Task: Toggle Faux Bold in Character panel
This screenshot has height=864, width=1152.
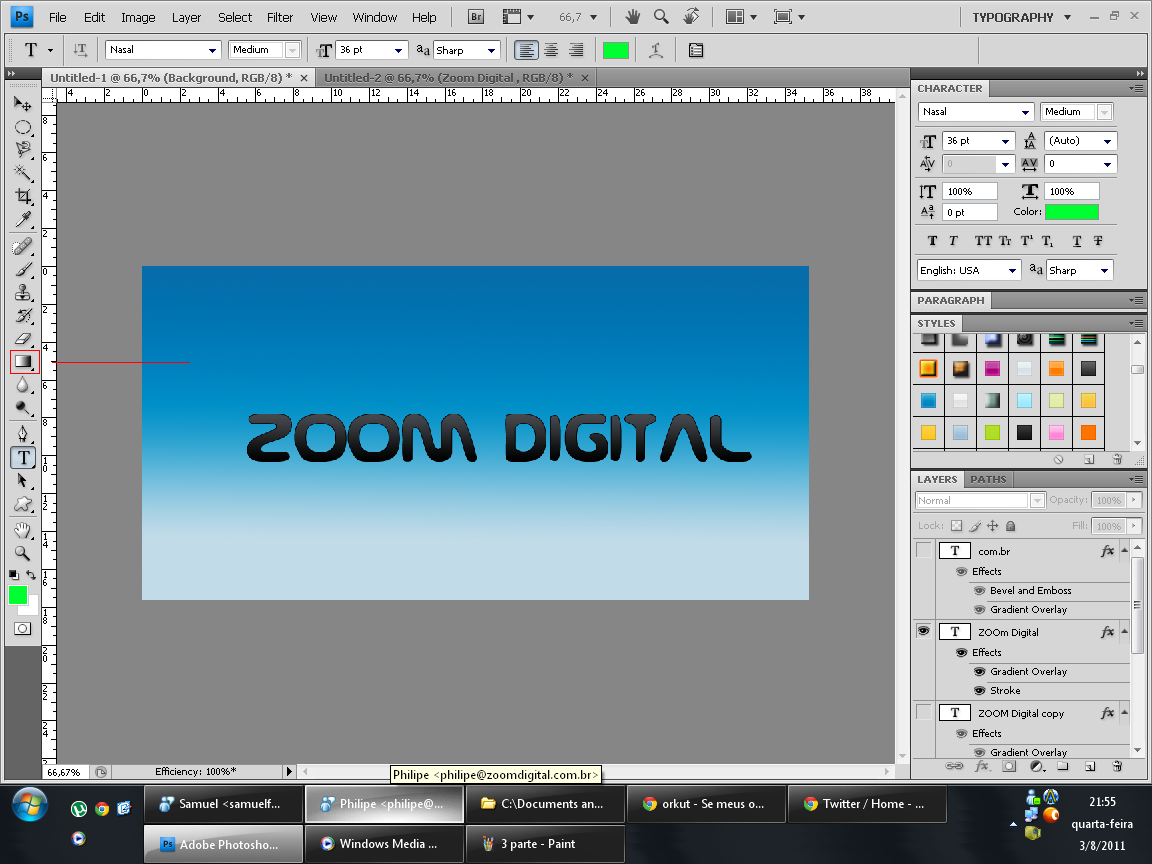Action: point(932,241)
